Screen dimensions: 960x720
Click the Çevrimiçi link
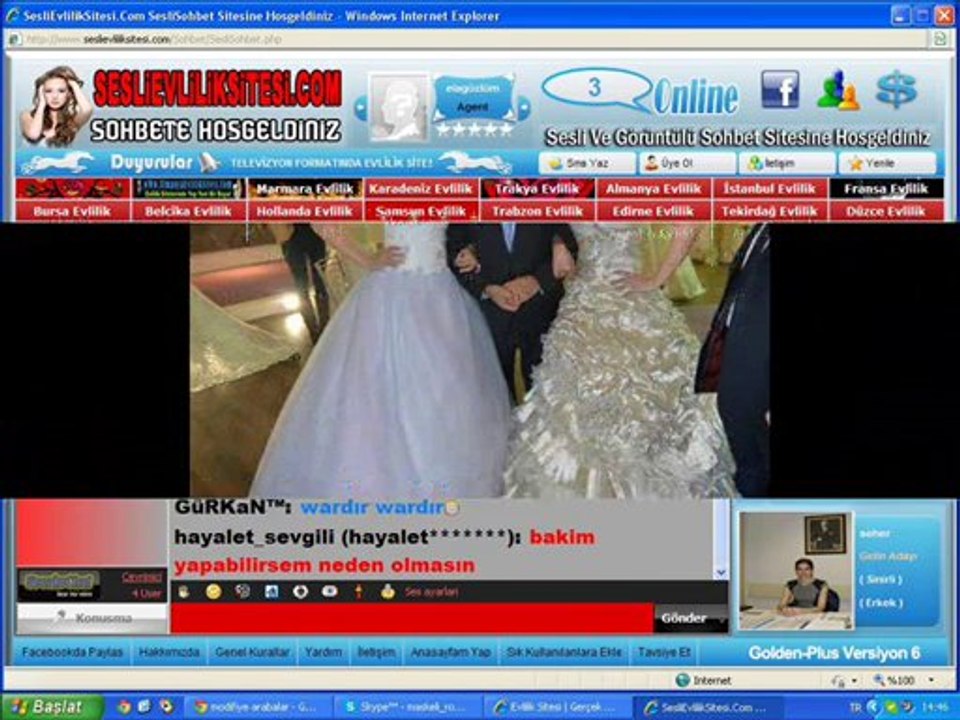pos(141,577)
